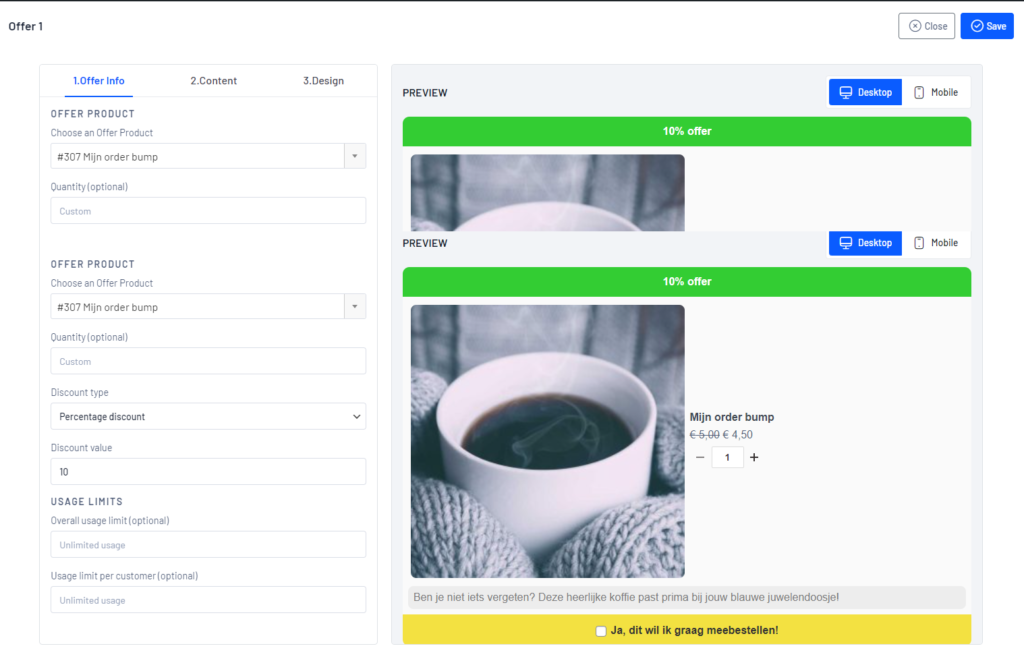Select Desktop preview above the coffee image
Screen dimensions: 1024x665
[x=865, y=243]
